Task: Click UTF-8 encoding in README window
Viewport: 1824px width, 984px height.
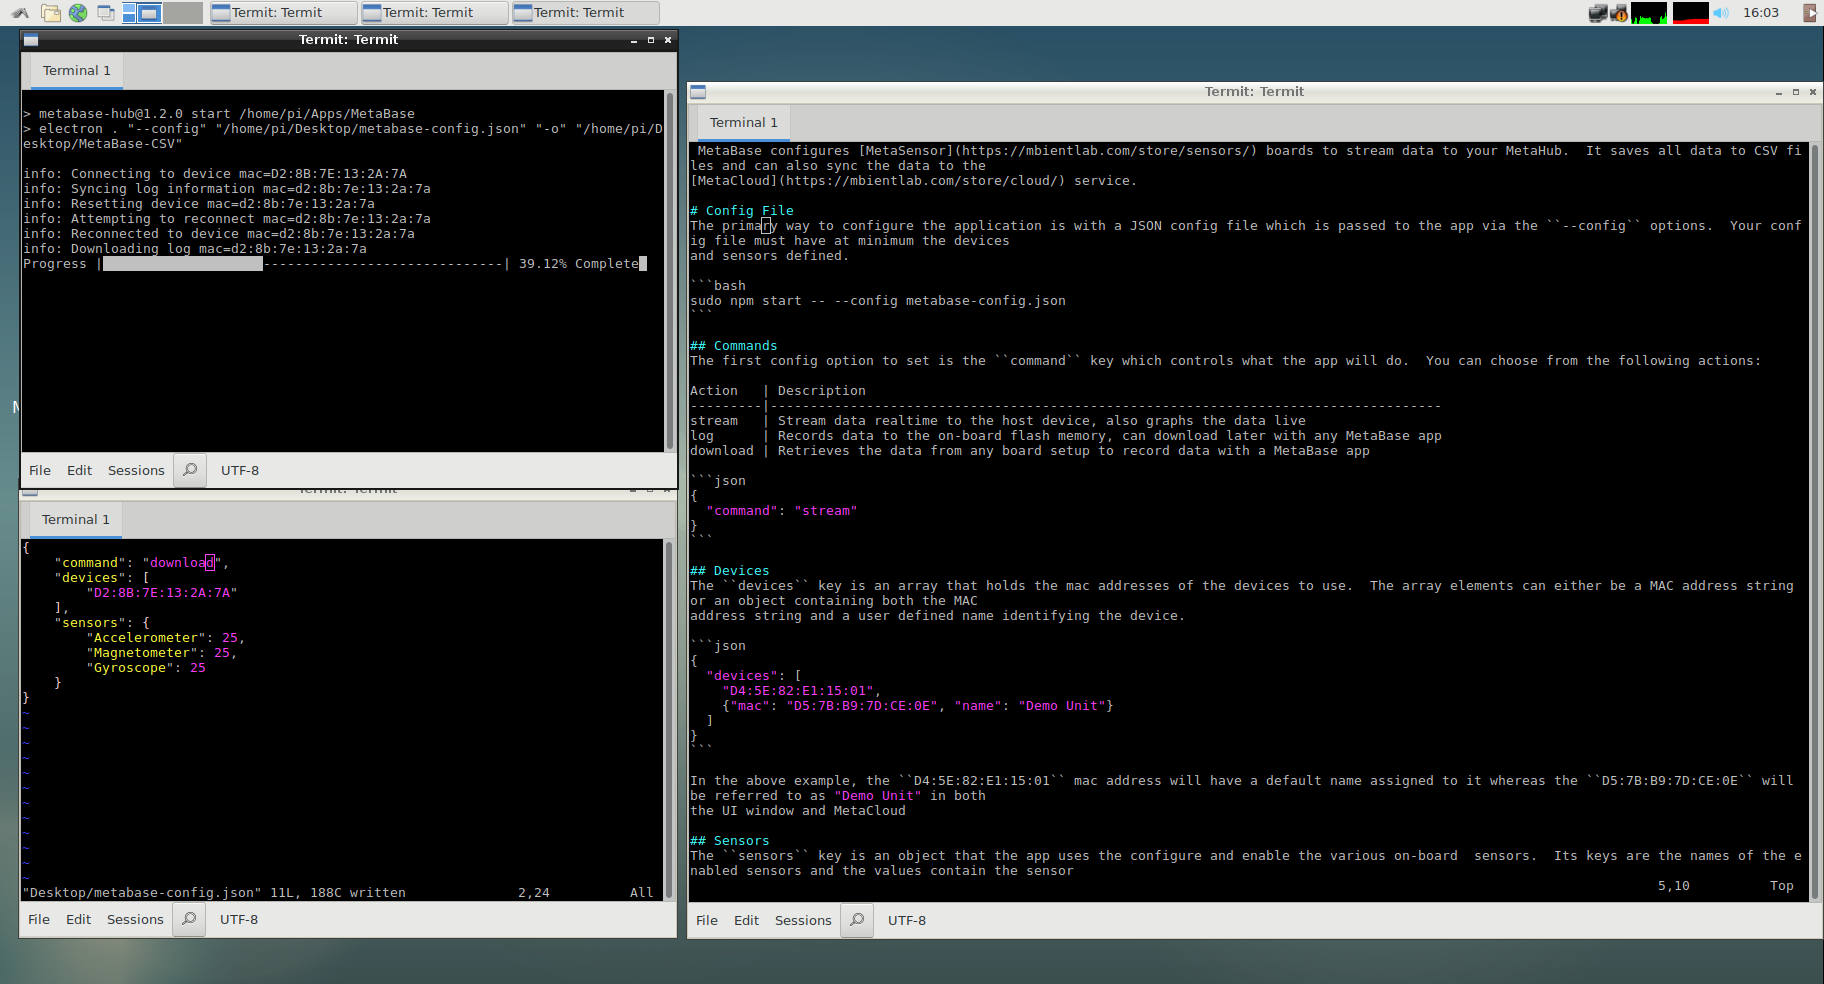Action: (x=907, y=920)
